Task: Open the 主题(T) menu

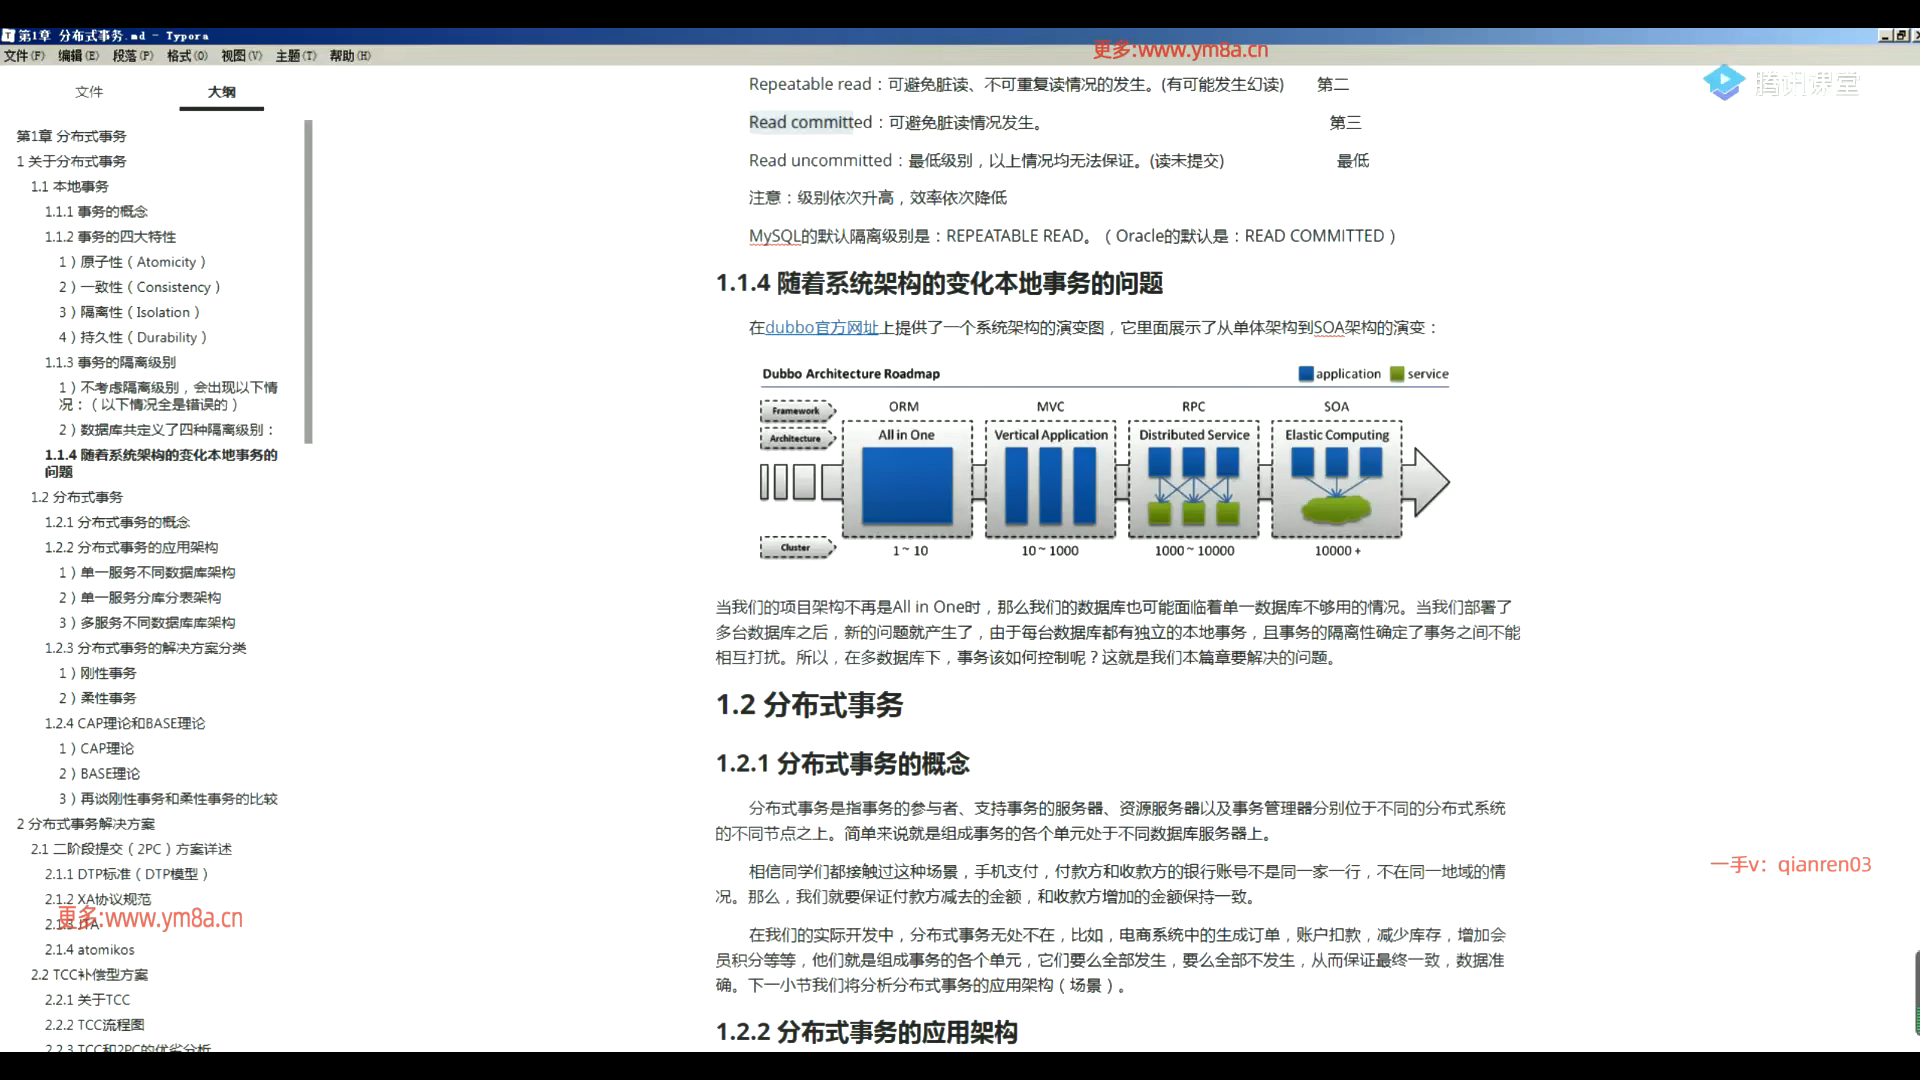Action: tap(295, 56)
